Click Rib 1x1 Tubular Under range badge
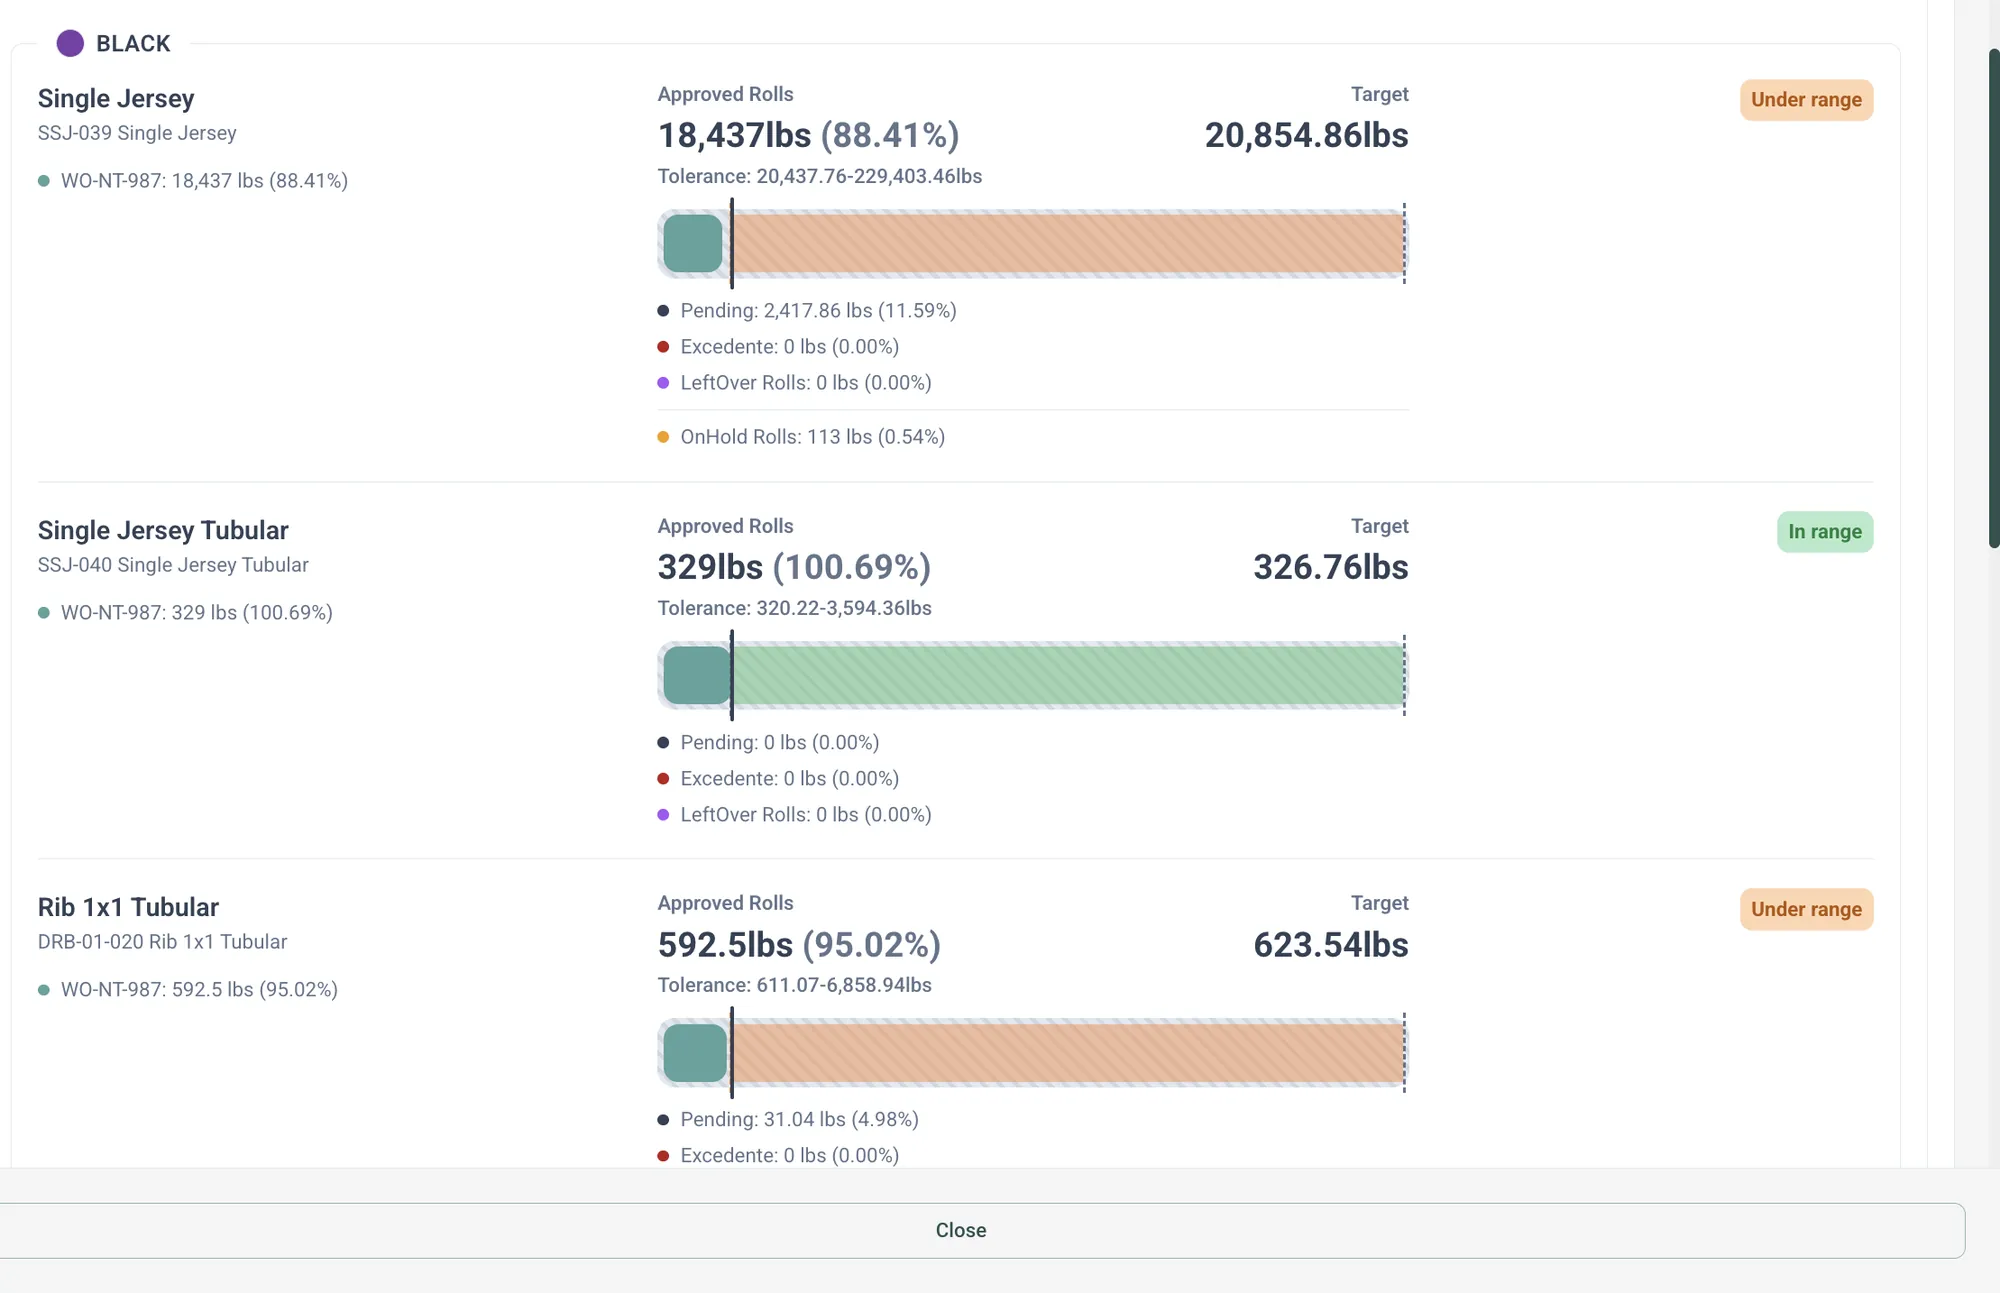The height and width of the screenshot is (1293, 2000). click(x=1806, y=909)
